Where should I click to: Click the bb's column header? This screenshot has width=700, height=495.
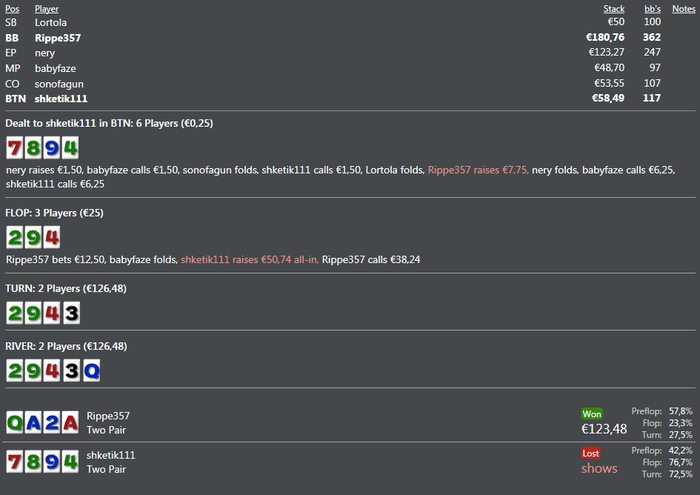point(652,9)
